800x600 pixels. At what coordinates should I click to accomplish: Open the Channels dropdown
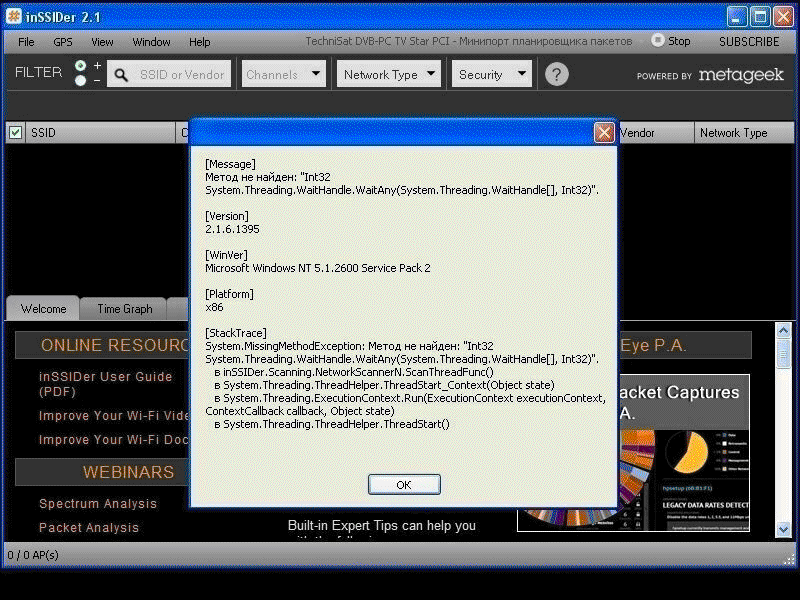coord(284,74)
